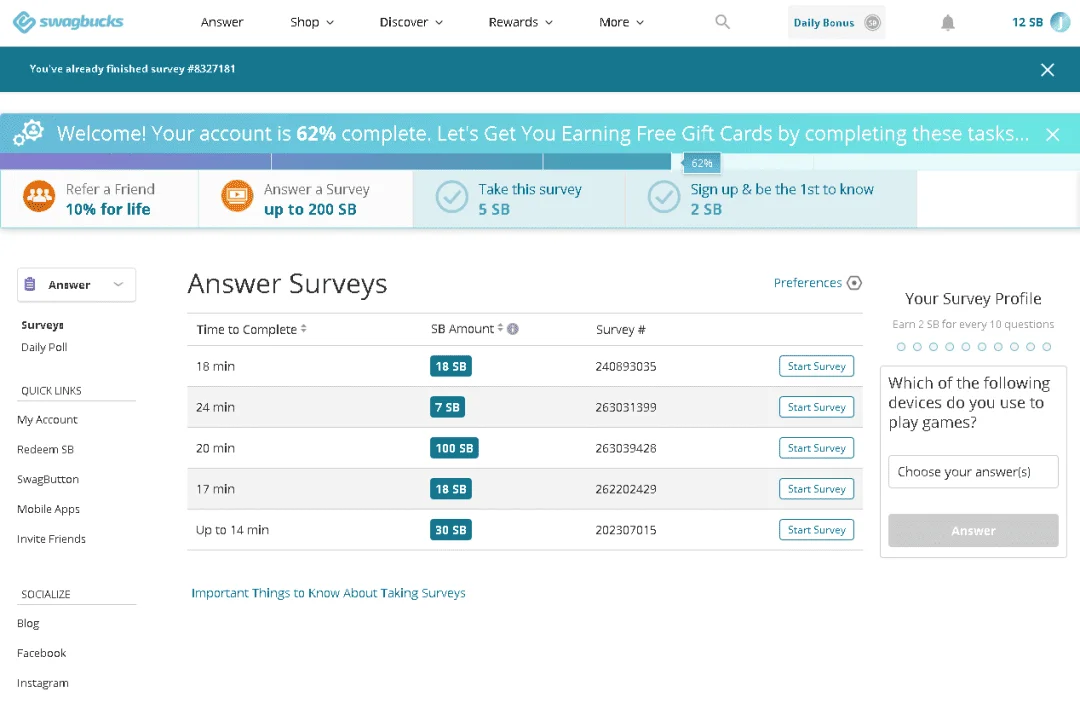
Task: Sort by SB Amount arrows
Action: (x=500, y=328)
